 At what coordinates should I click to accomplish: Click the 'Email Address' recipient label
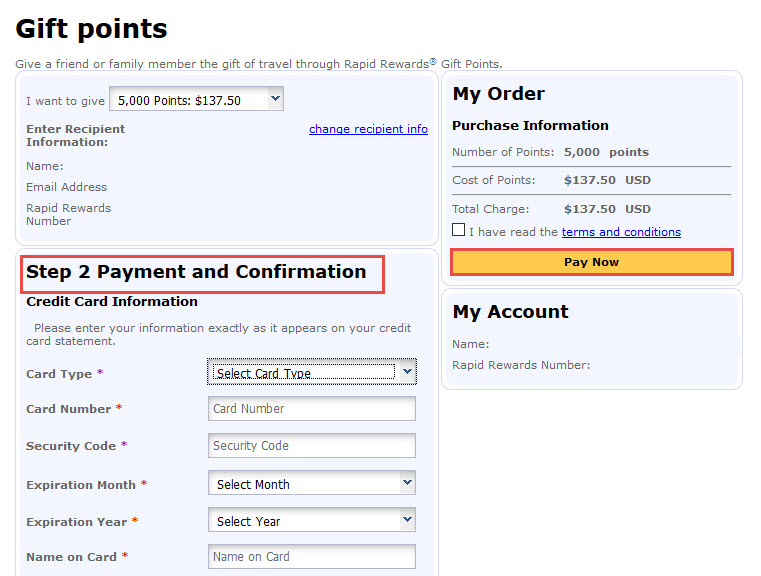66,187
